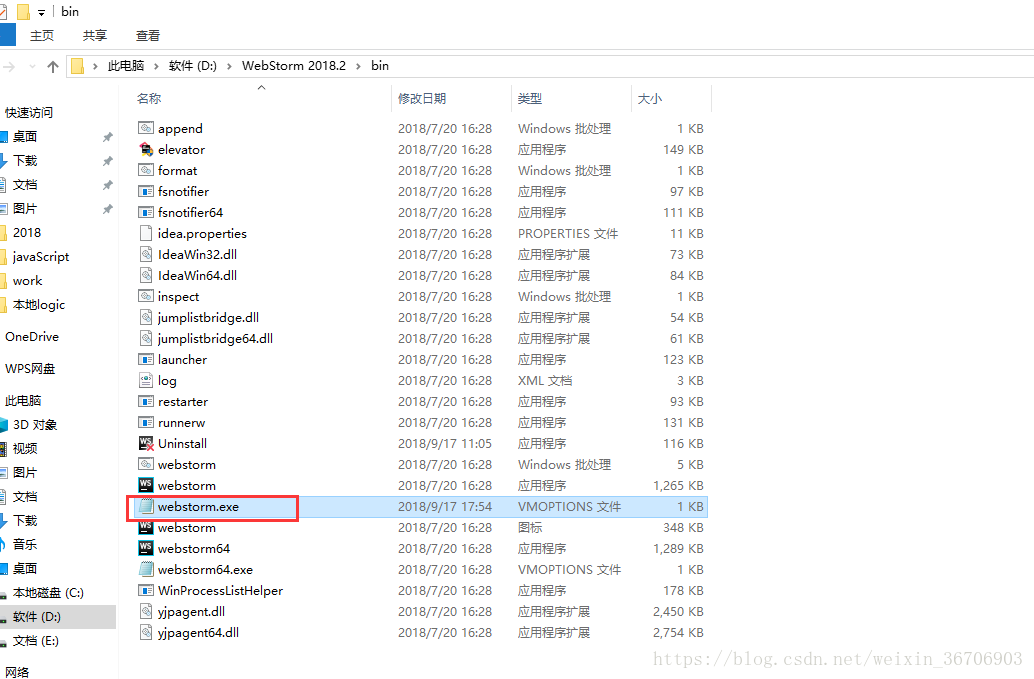
Task: Select the 2018 folder in the sidebar
Action: 27,233
